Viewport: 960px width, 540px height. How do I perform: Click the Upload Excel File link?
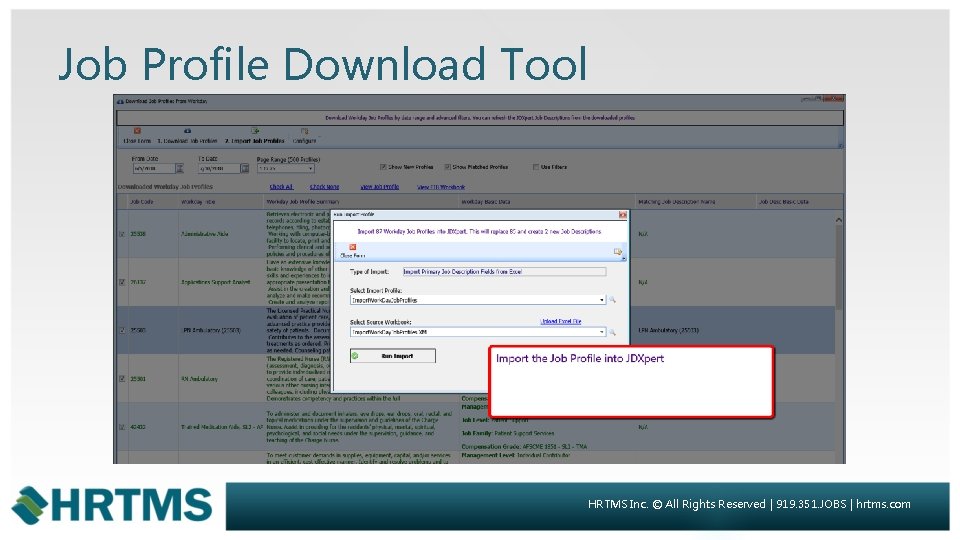coord(560,321)
